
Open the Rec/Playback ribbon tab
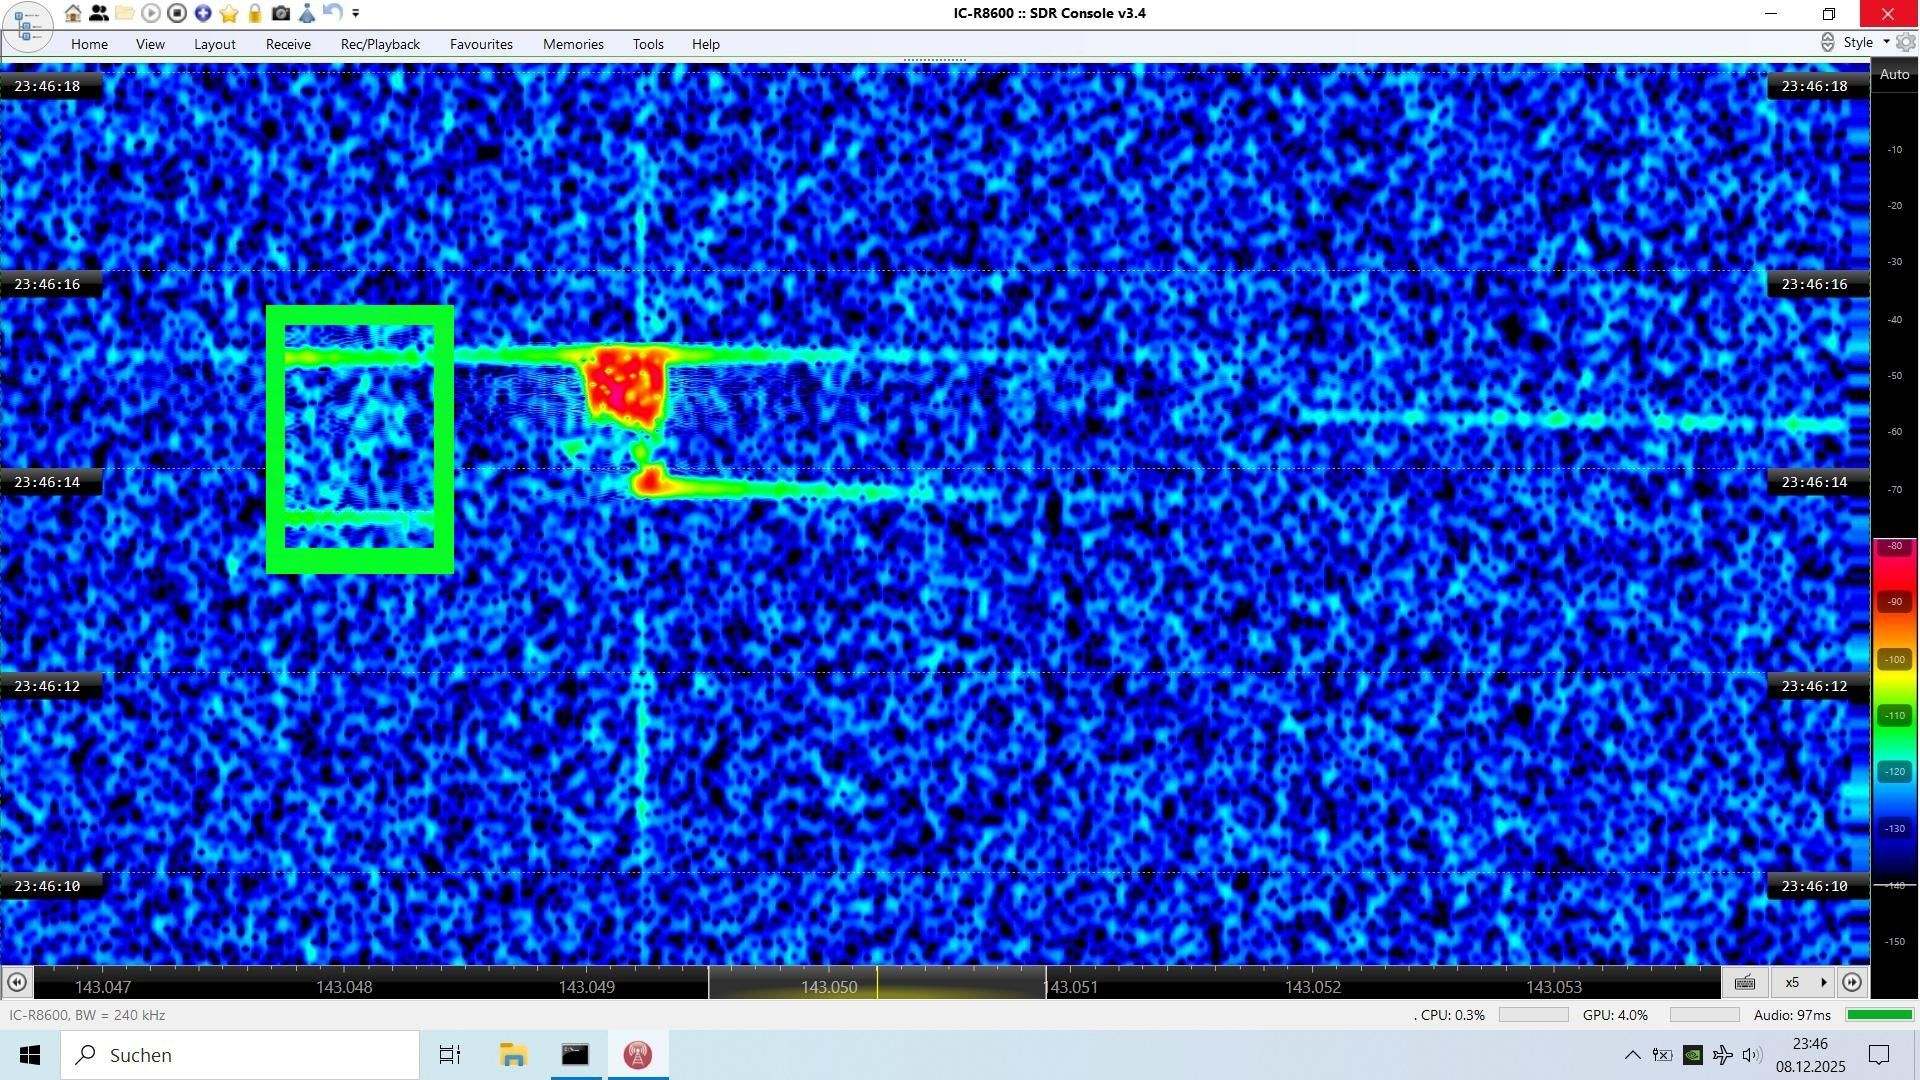coord(380,44)
